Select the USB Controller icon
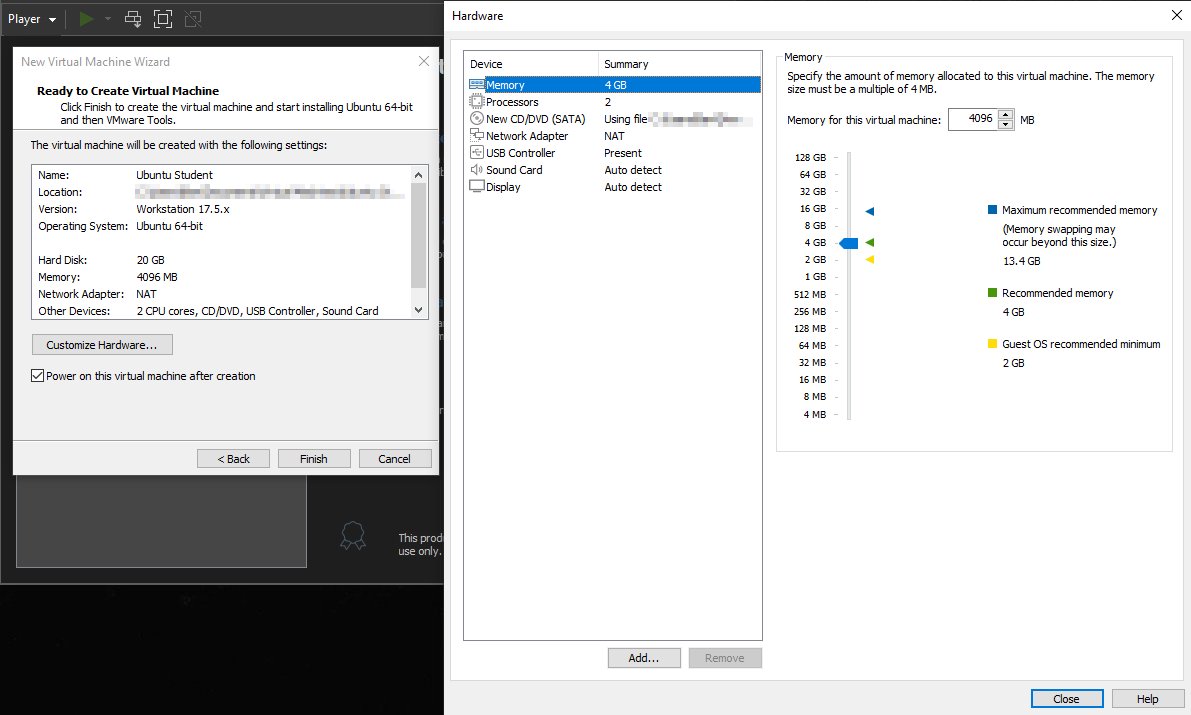Image resolution: width=1191 pixels, height=715 pixels. tap(476, 153)
